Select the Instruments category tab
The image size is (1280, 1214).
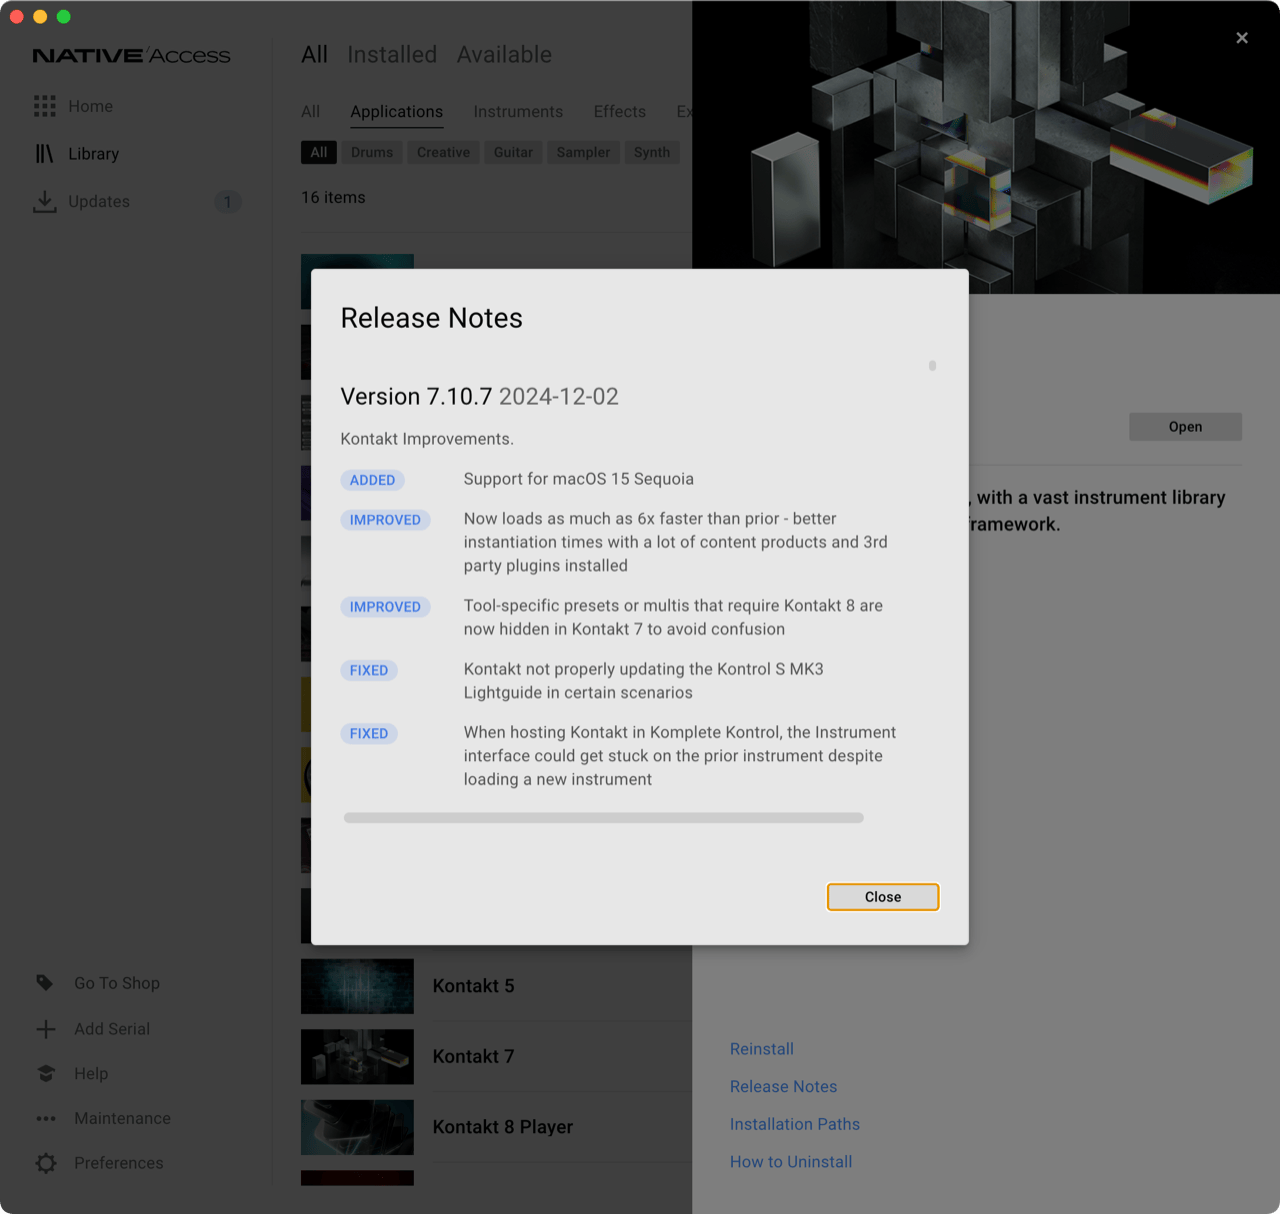coord(518,112)
